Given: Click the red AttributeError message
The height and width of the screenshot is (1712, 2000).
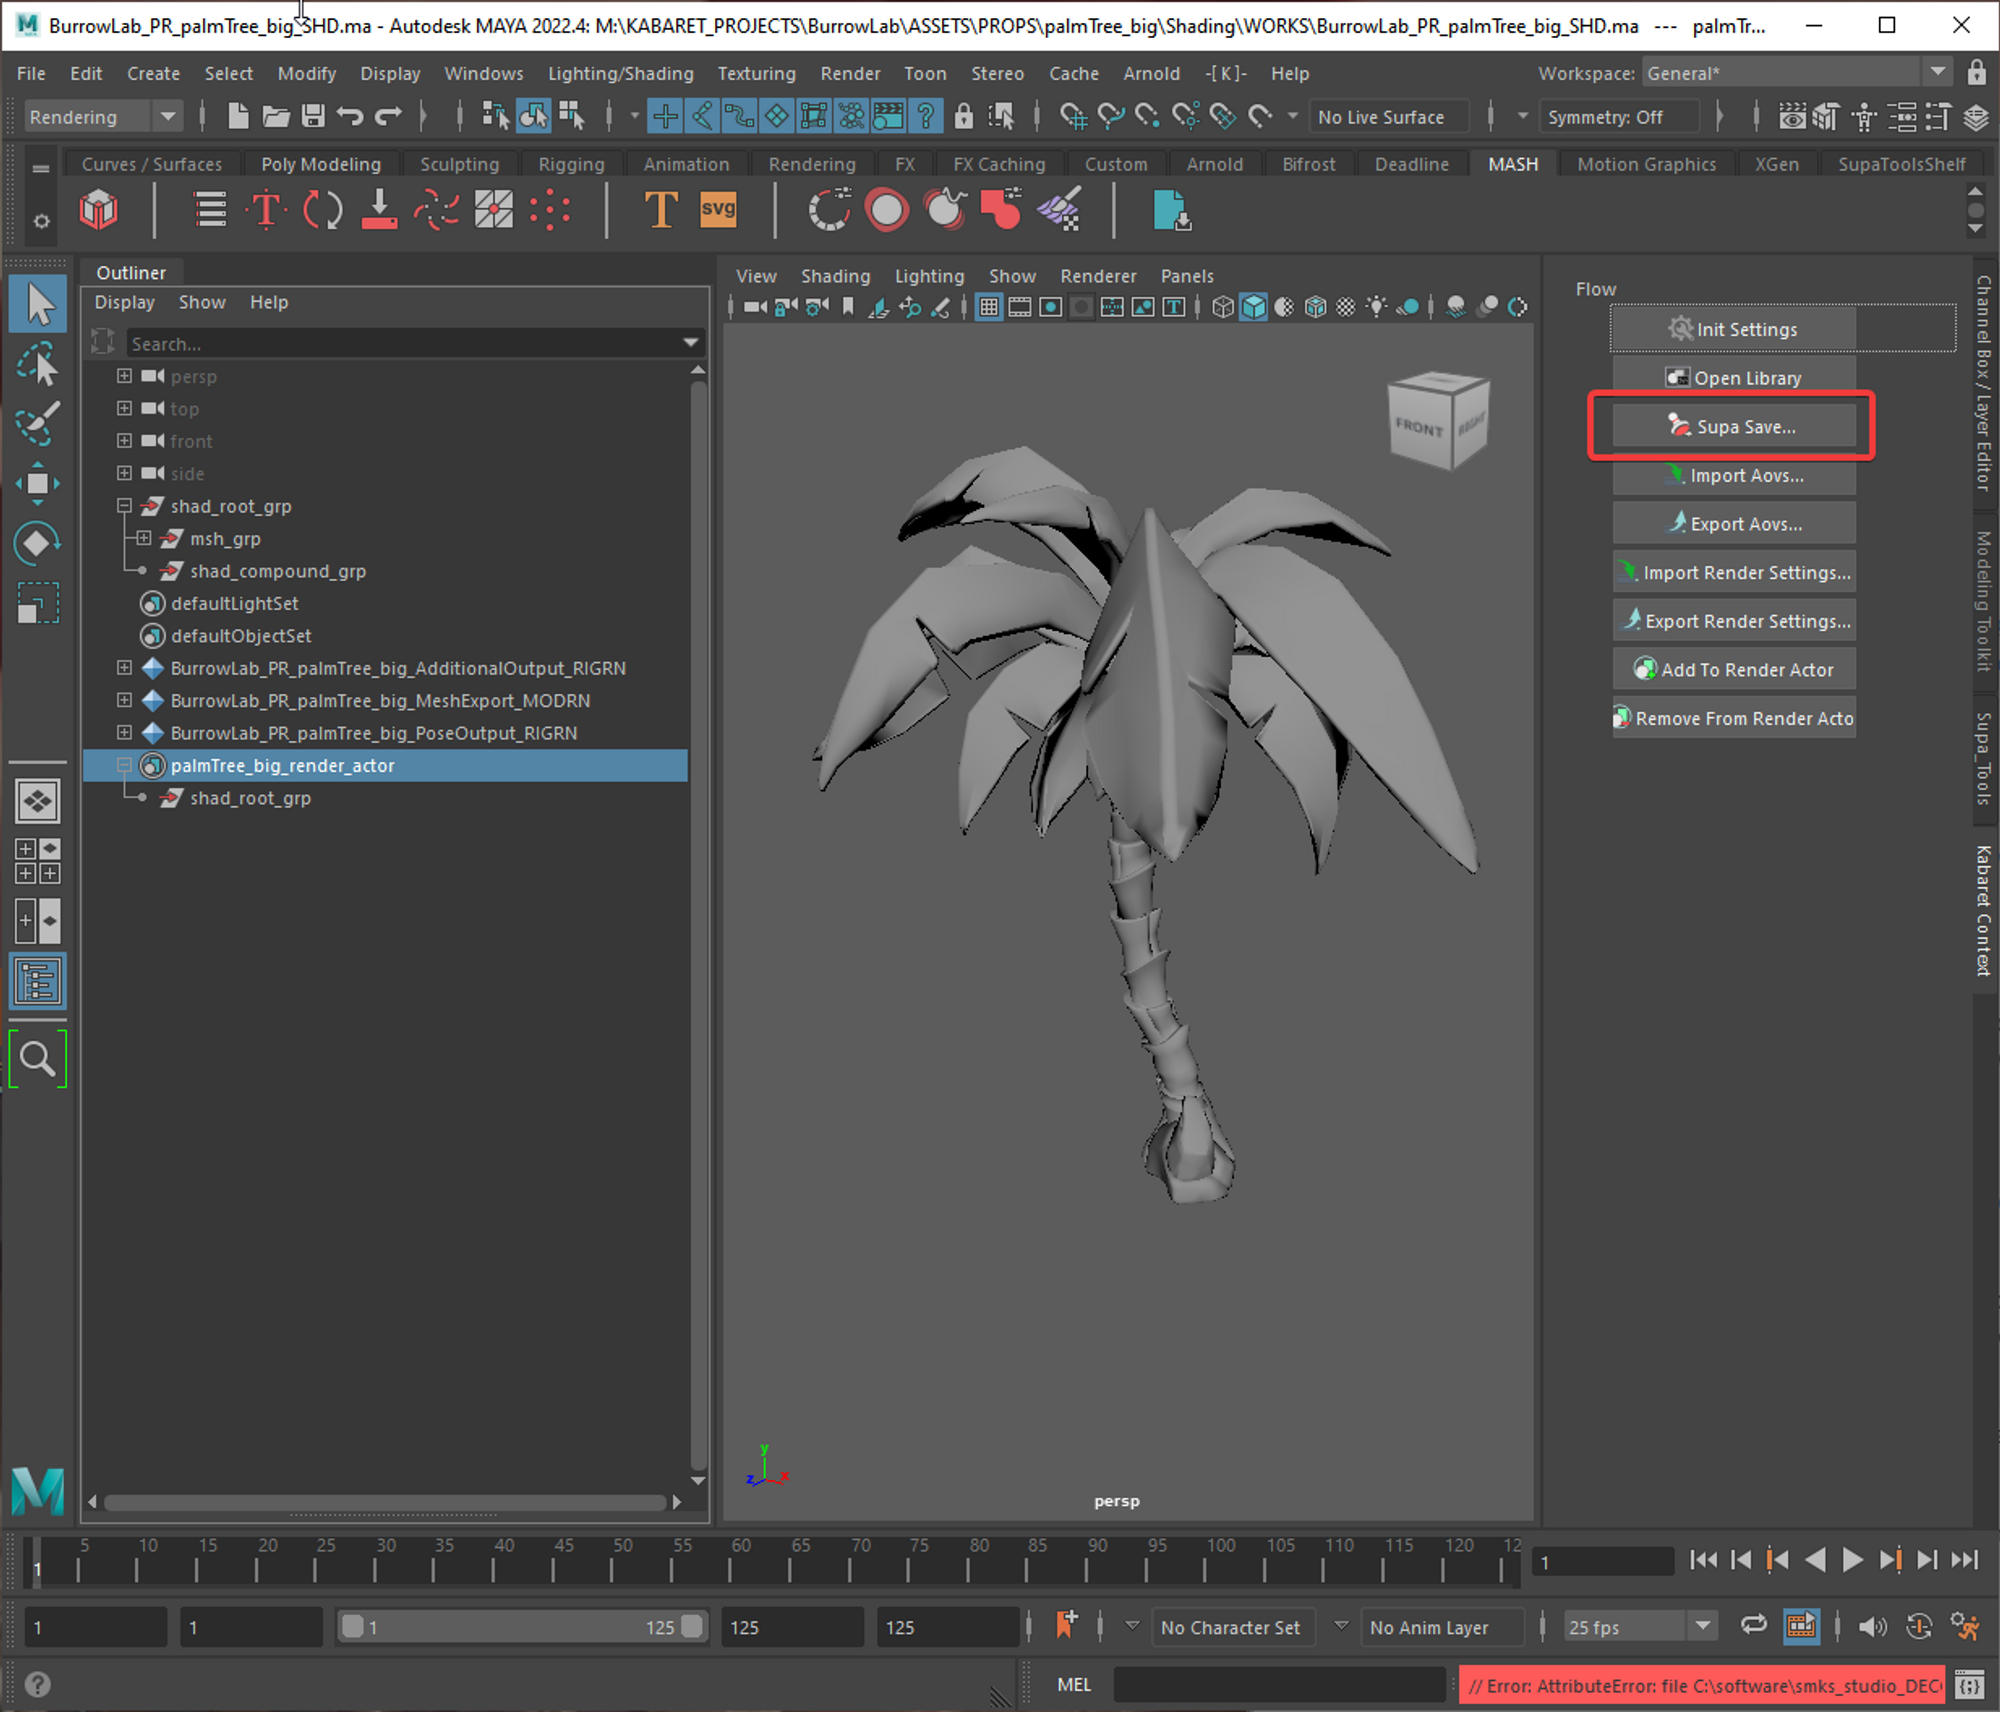Looking at the screenshot, I should 1702,1686.
